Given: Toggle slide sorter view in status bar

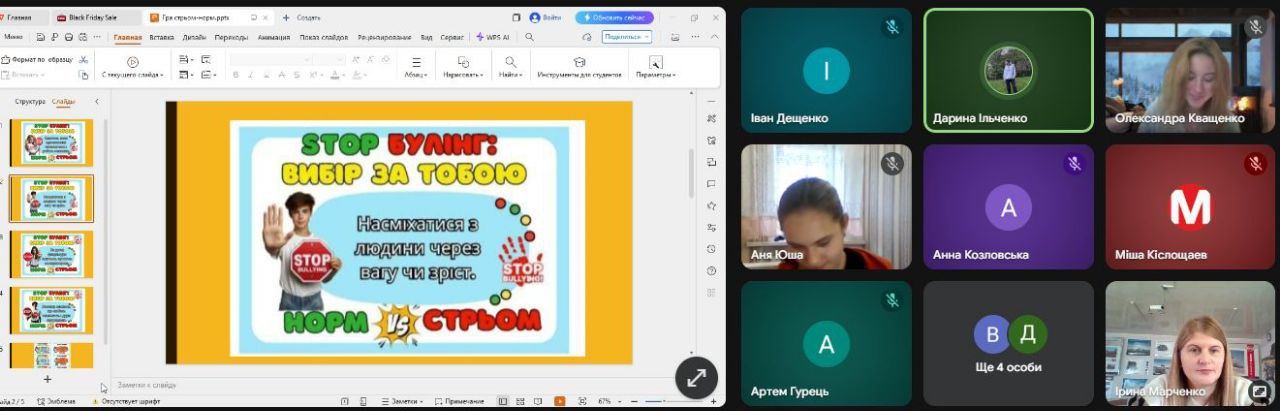Looking at the screenshot, I should point(518,401).
